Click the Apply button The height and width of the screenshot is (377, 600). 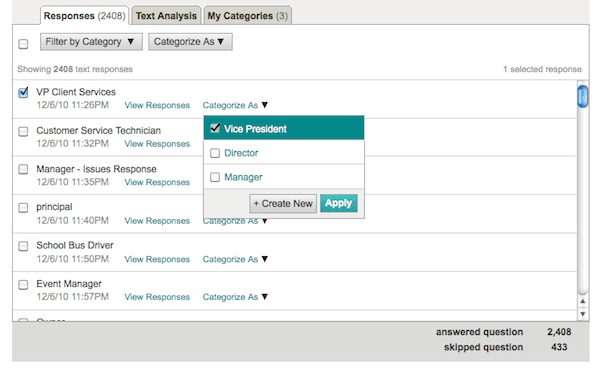coord(339,203)
